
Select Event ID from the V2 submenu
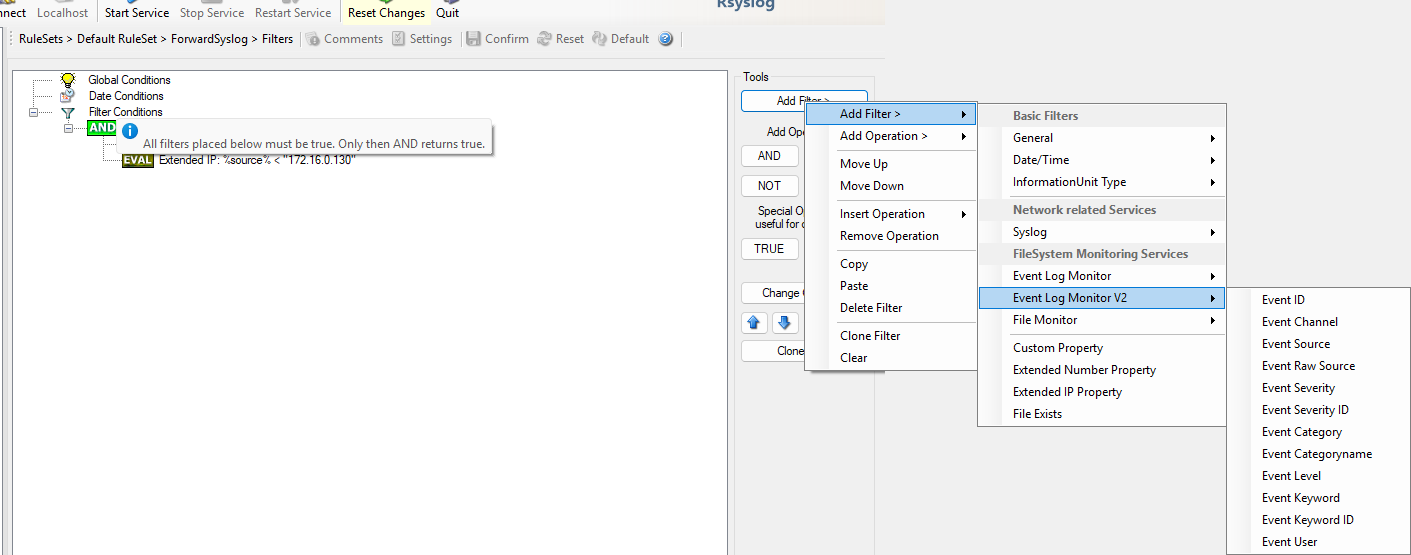(1318, 300)
